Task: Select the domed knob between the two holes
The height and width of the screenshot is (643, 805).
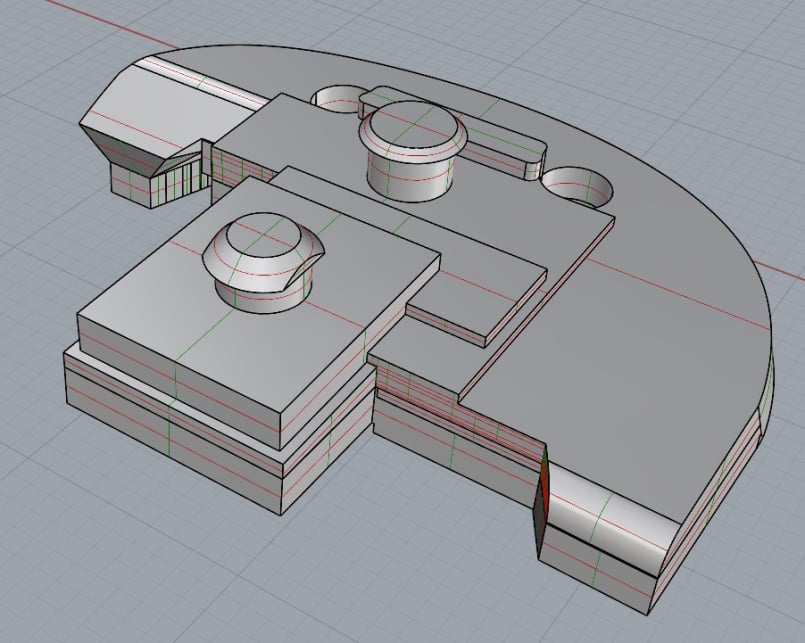Action: pyautogui.click(x=414, y=150)
